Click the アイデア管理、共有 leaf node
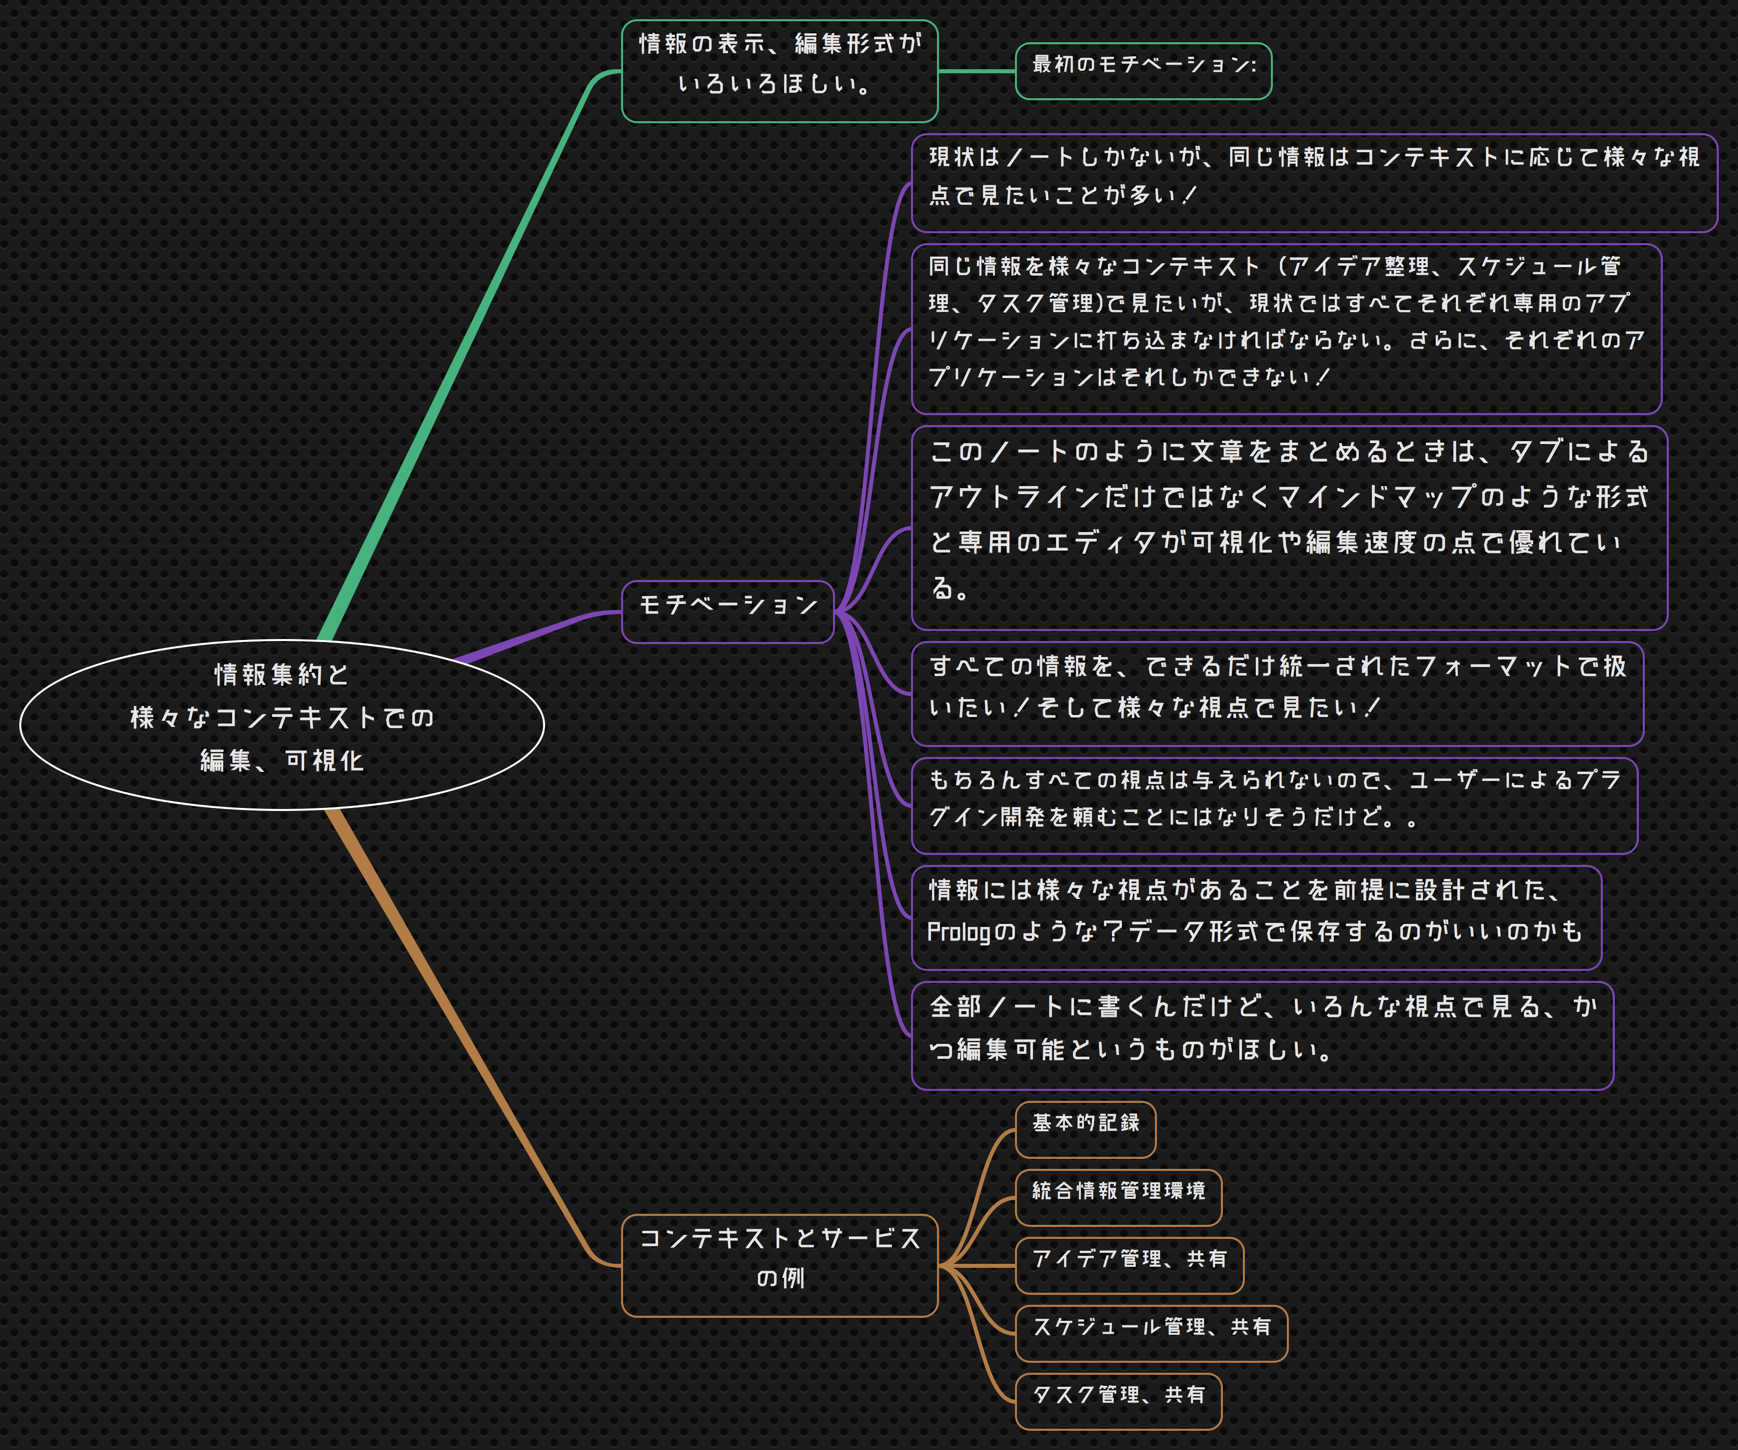 pyautogui.click(x=1130, y=1266)
